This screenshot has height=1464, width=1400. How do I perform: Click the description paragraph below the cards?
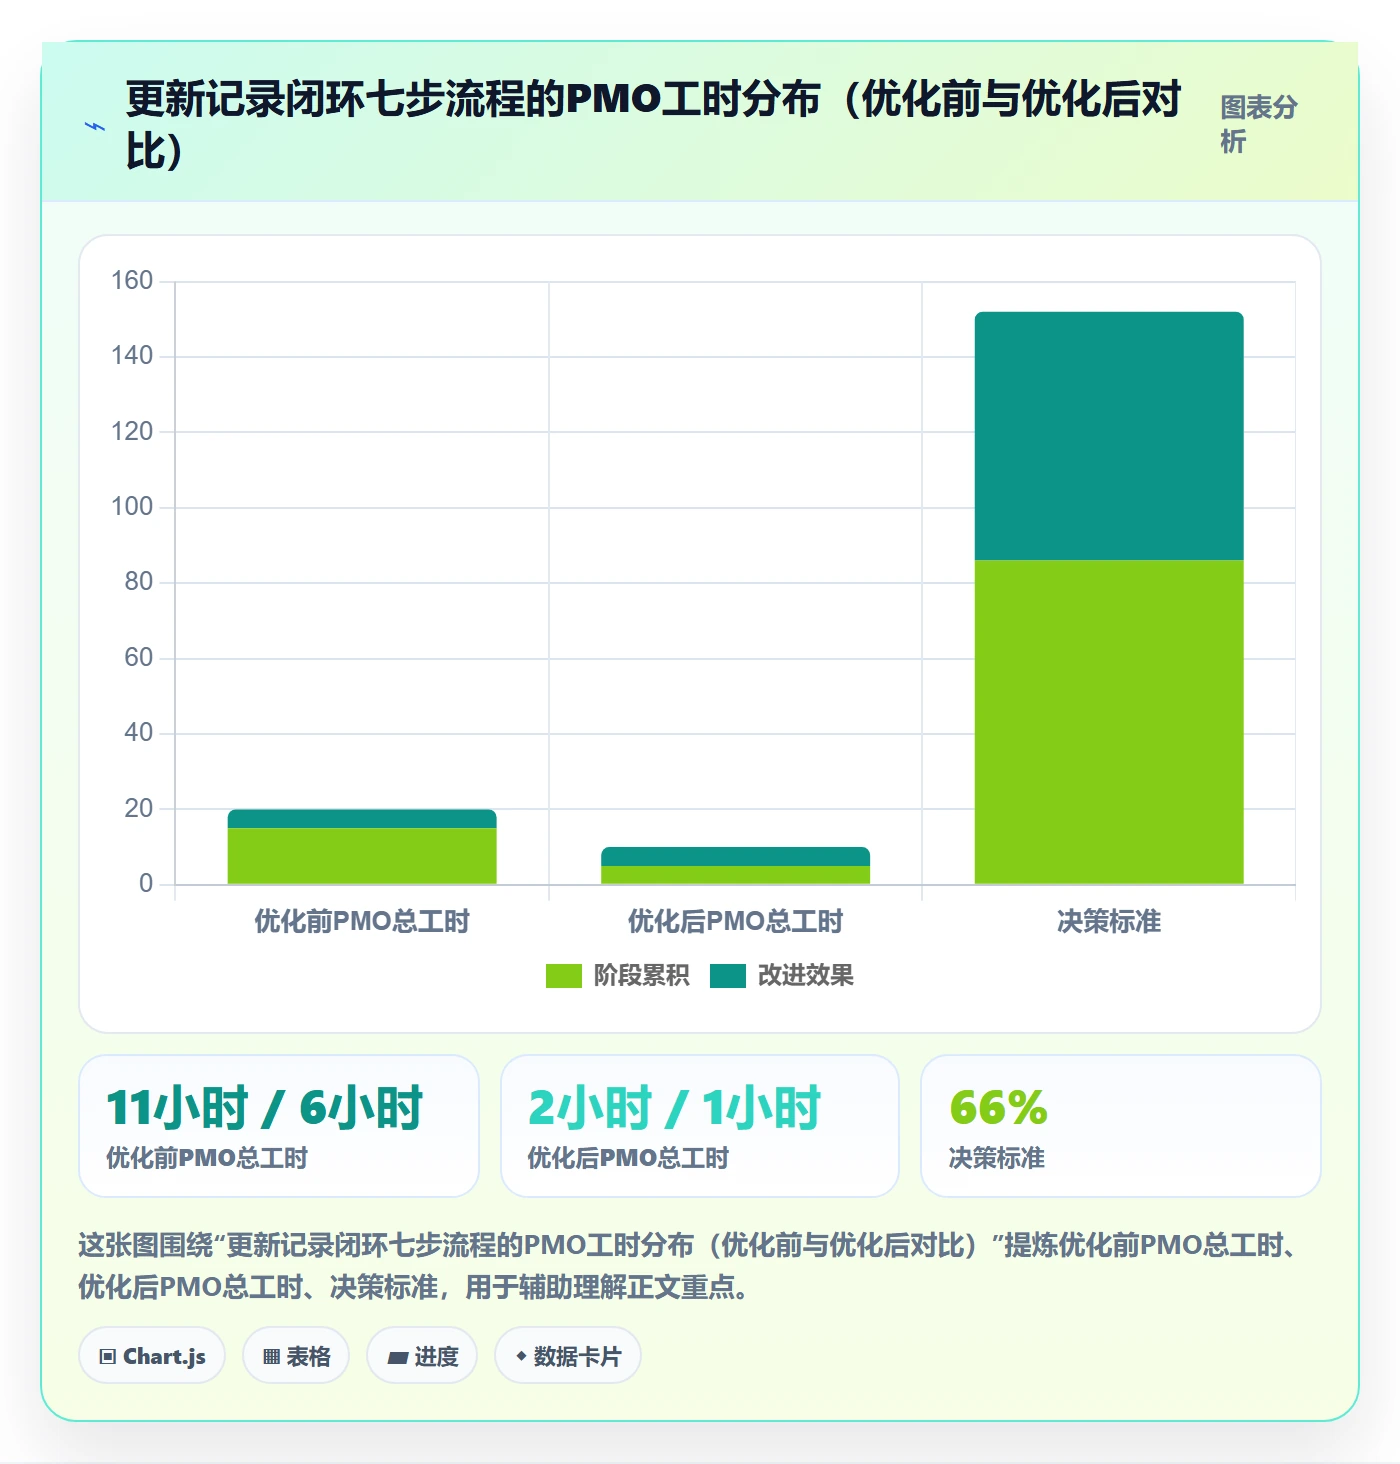point(690,1266)
